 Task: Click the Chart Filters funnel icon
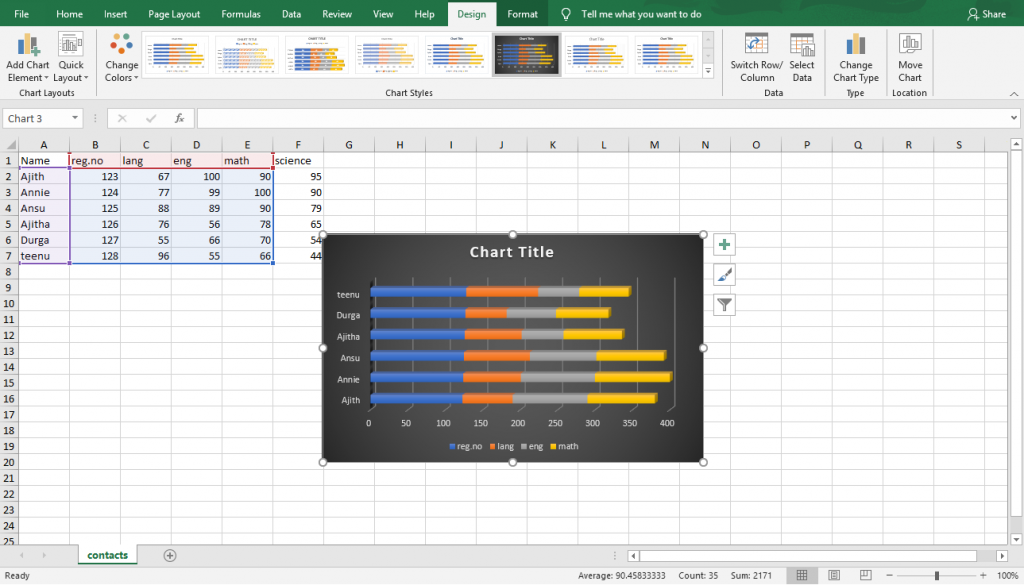pyautogui.click(x=724, y=304)
